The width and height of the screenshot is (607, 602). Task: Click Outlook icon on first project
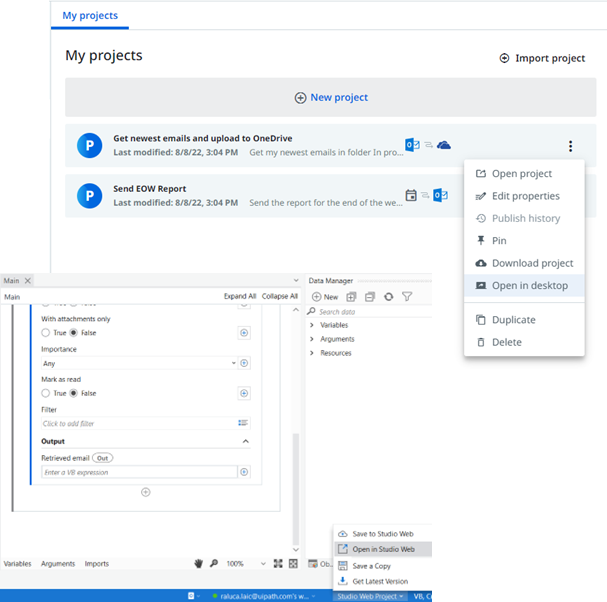click(412, 145)
